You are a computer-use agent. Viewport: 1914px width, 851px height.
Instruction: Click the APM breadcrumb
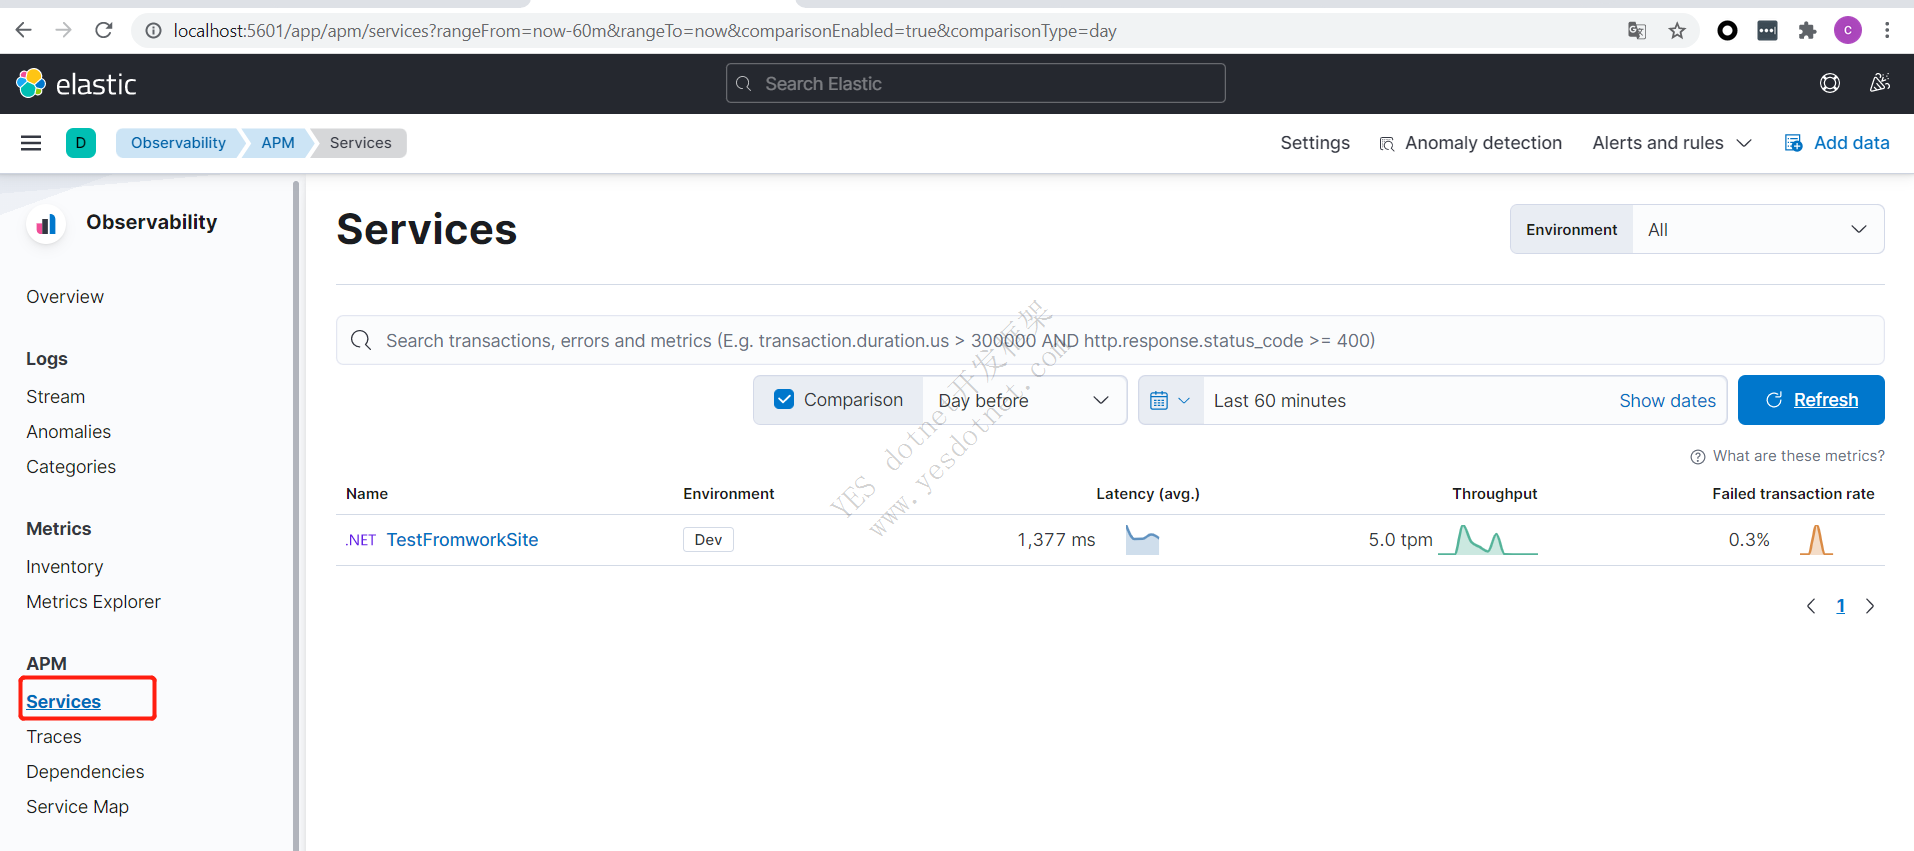[x=278, y=143]
